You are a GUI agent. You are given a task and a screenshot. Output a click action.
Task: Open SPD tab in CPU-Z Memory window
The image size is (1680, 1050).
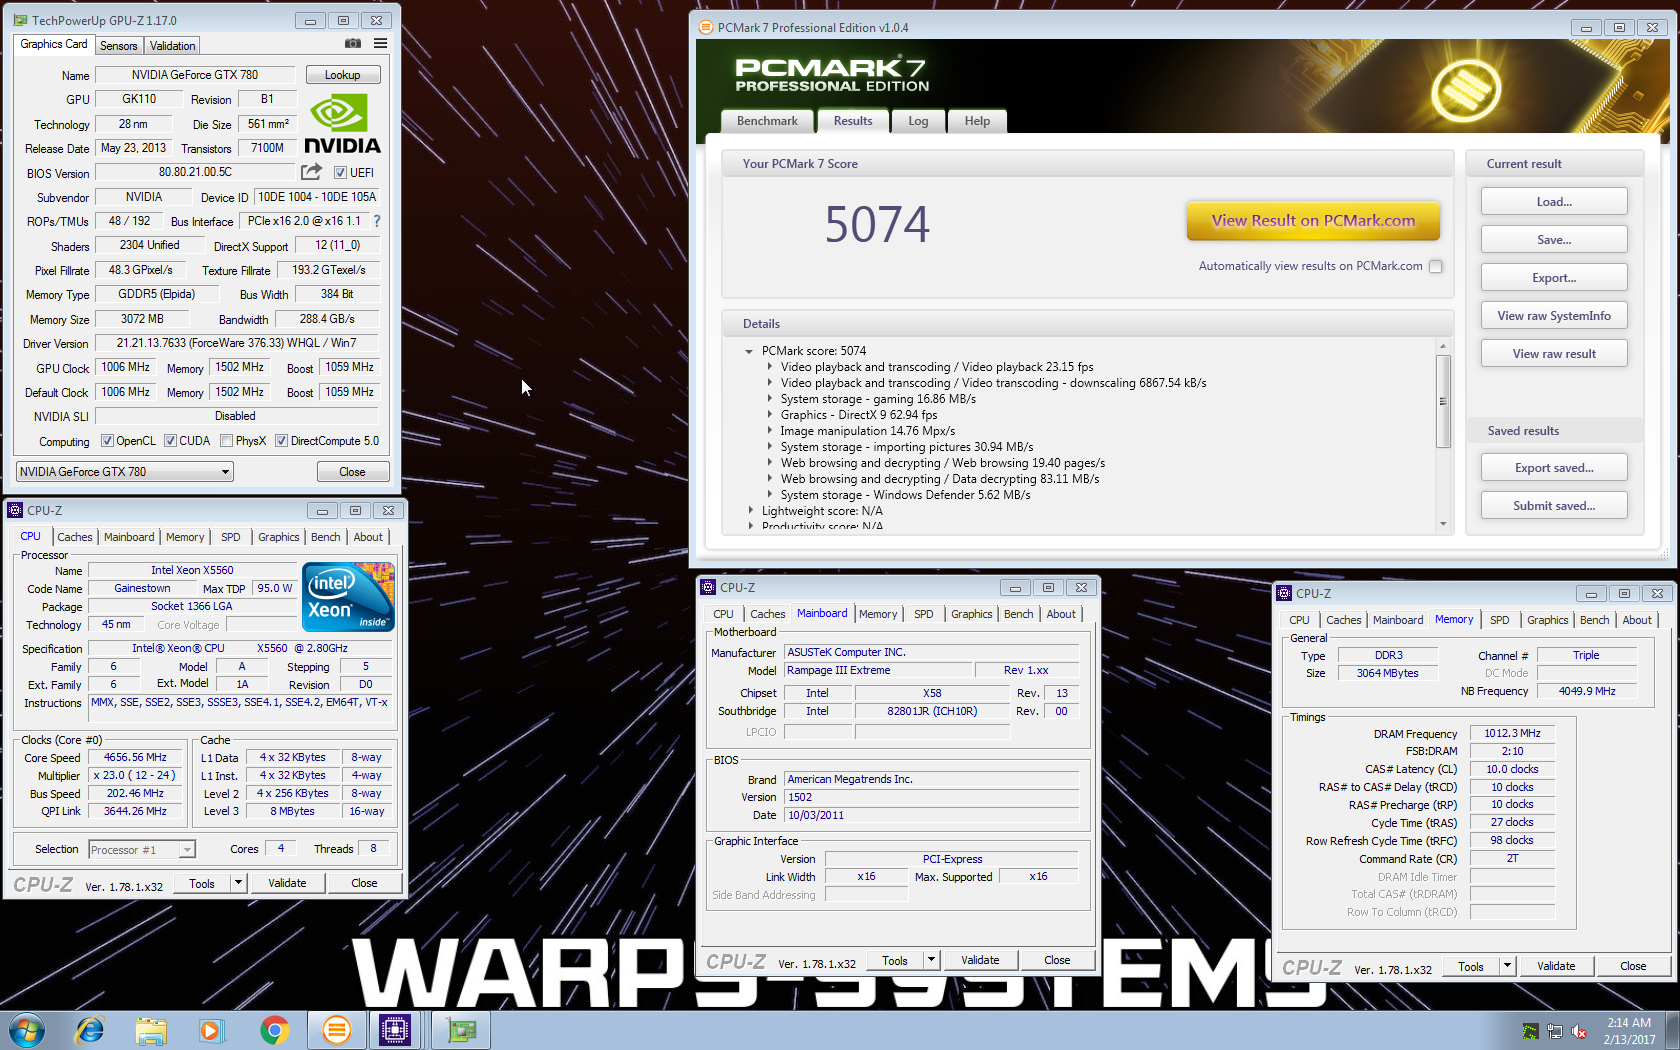[x=1499, y=620]
